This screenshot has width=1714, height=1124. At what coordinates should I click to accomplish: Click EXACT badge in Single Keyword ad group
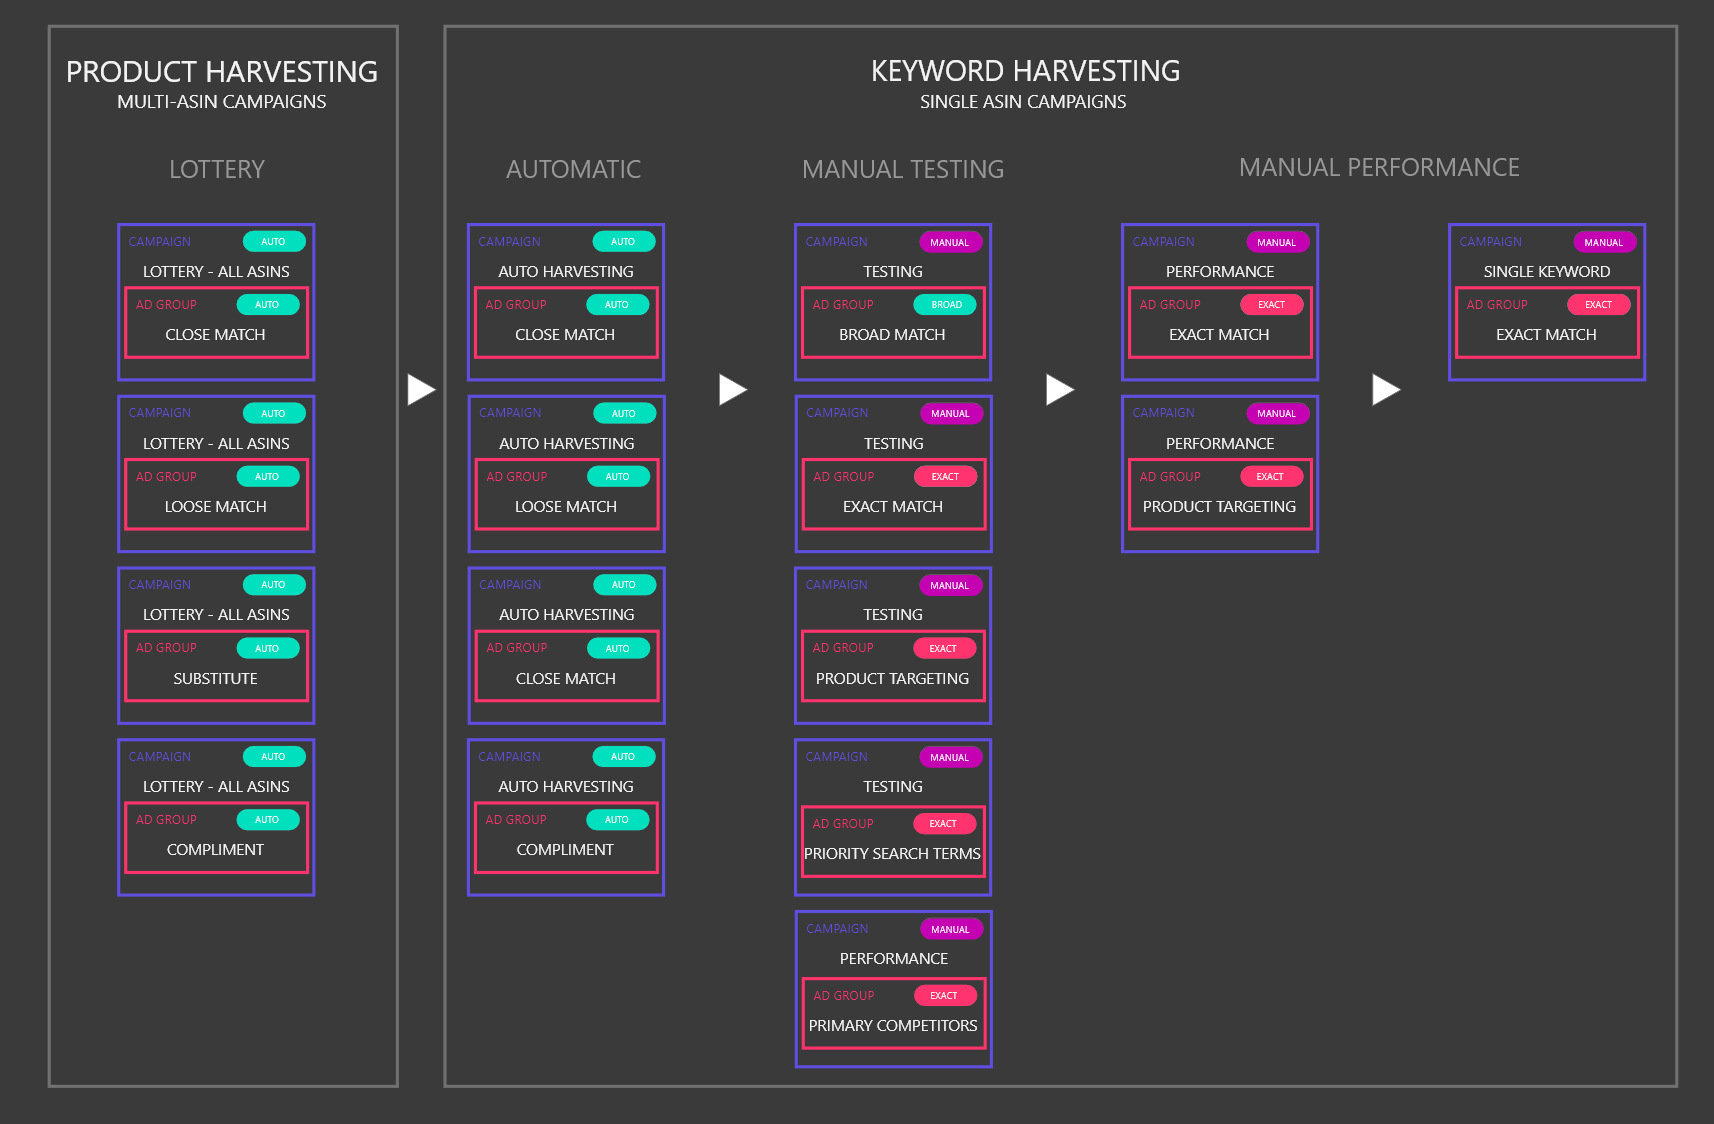(1598, 304)
